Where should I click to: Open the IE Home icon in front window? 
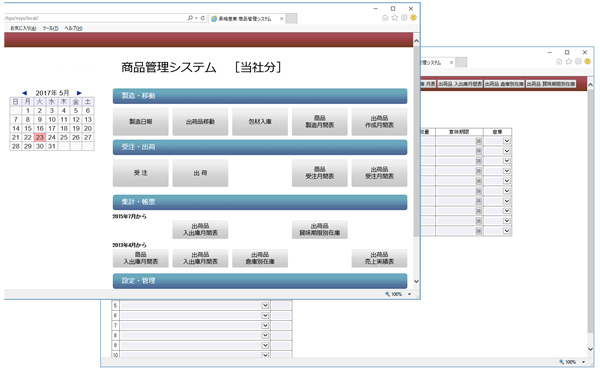point(385,18)
